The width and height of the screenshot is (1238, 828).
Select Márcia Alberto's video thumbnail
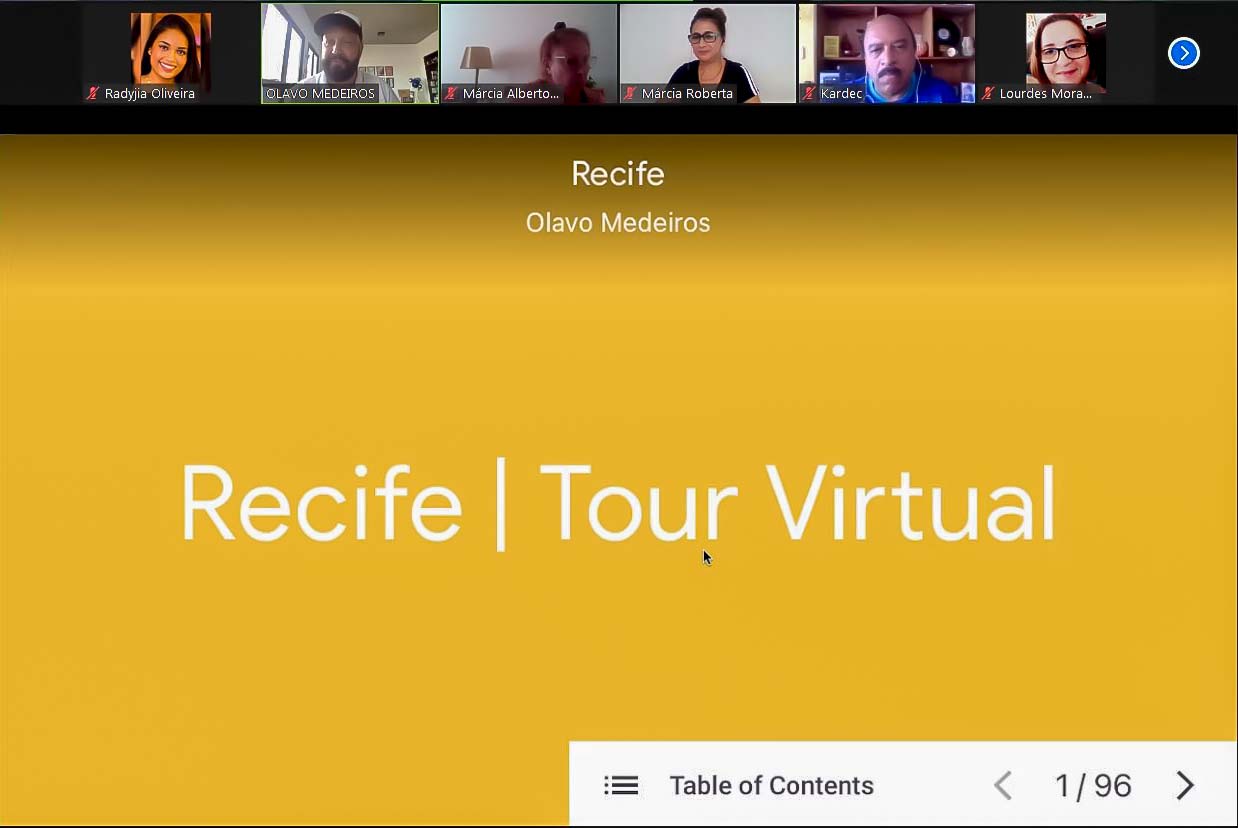529,53
